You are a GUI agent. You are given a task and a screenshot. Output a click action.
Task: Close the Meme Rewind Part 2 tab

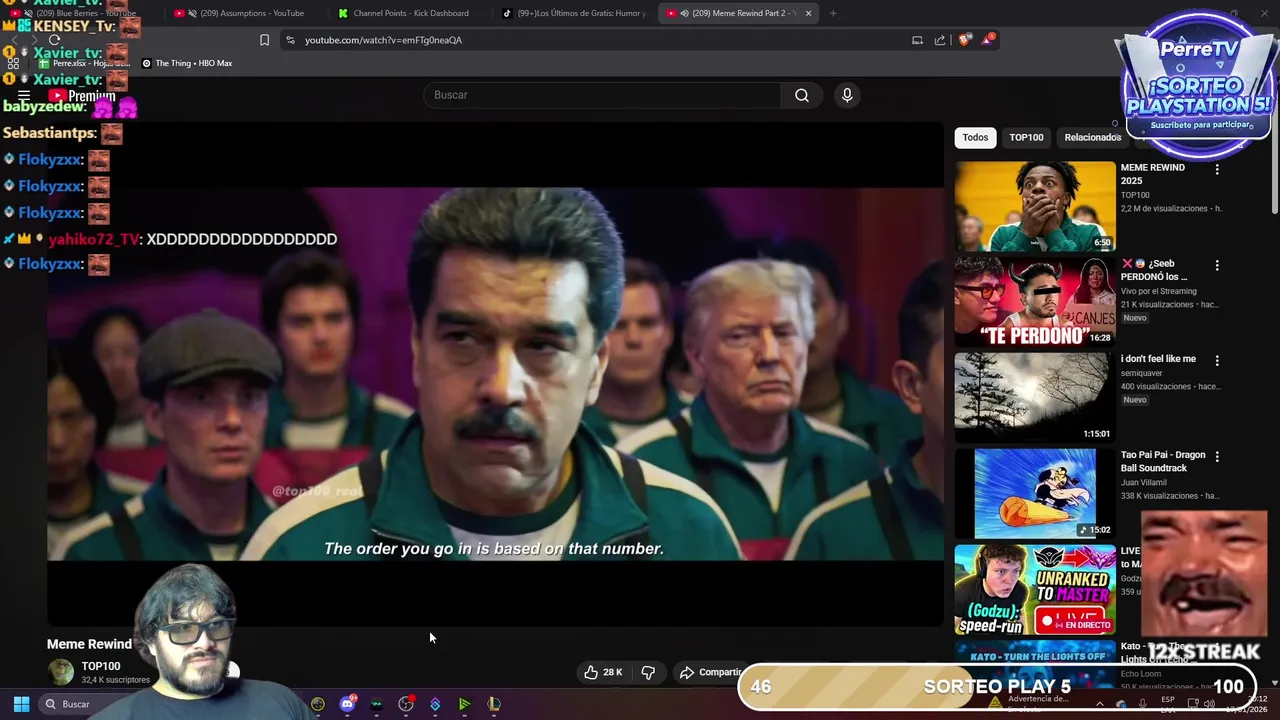(x=808, y=13)
